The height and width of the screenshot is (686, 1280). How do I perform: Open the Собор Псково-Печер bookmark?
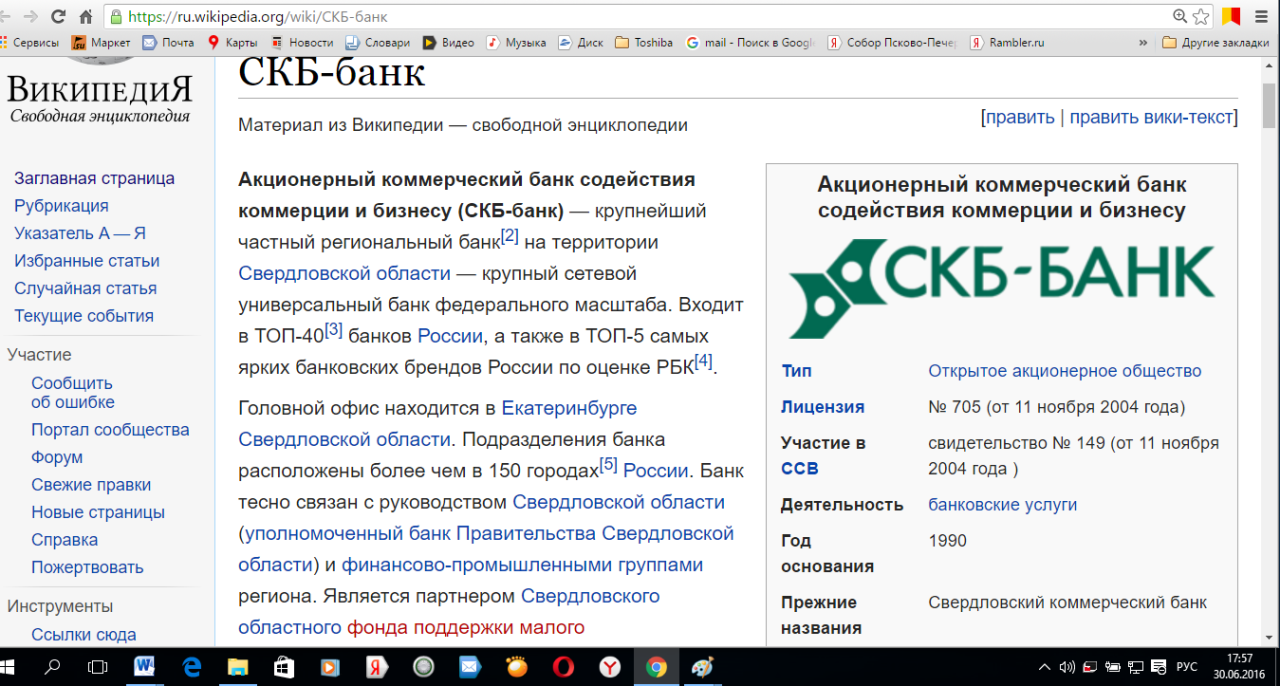pos(892,43)
